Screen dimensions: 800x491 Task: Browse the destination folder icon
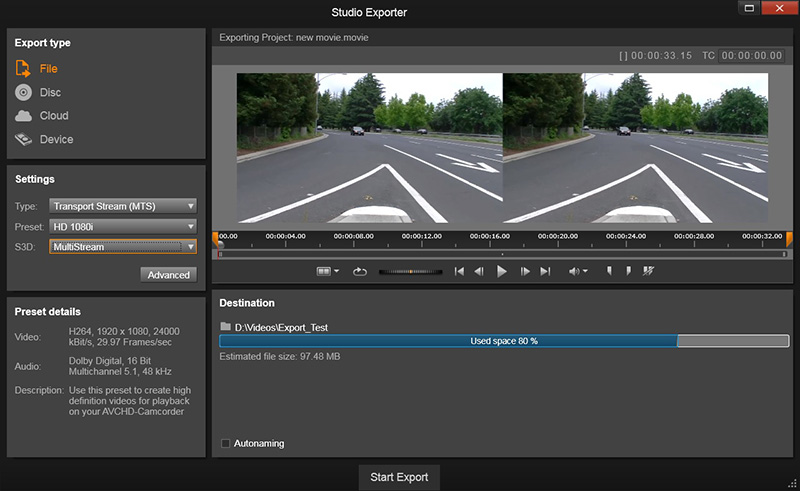[225, 327]
